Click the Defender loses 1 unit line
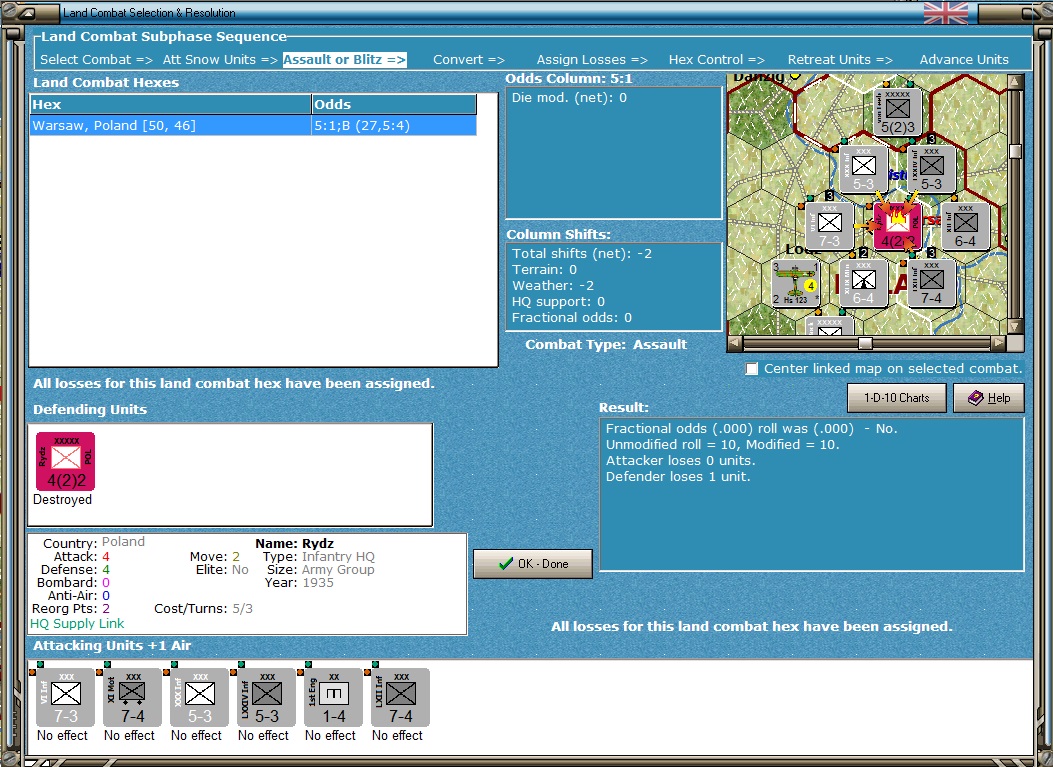The width and height of the screenshot is (1053, 767). click(x=678, y=477)
